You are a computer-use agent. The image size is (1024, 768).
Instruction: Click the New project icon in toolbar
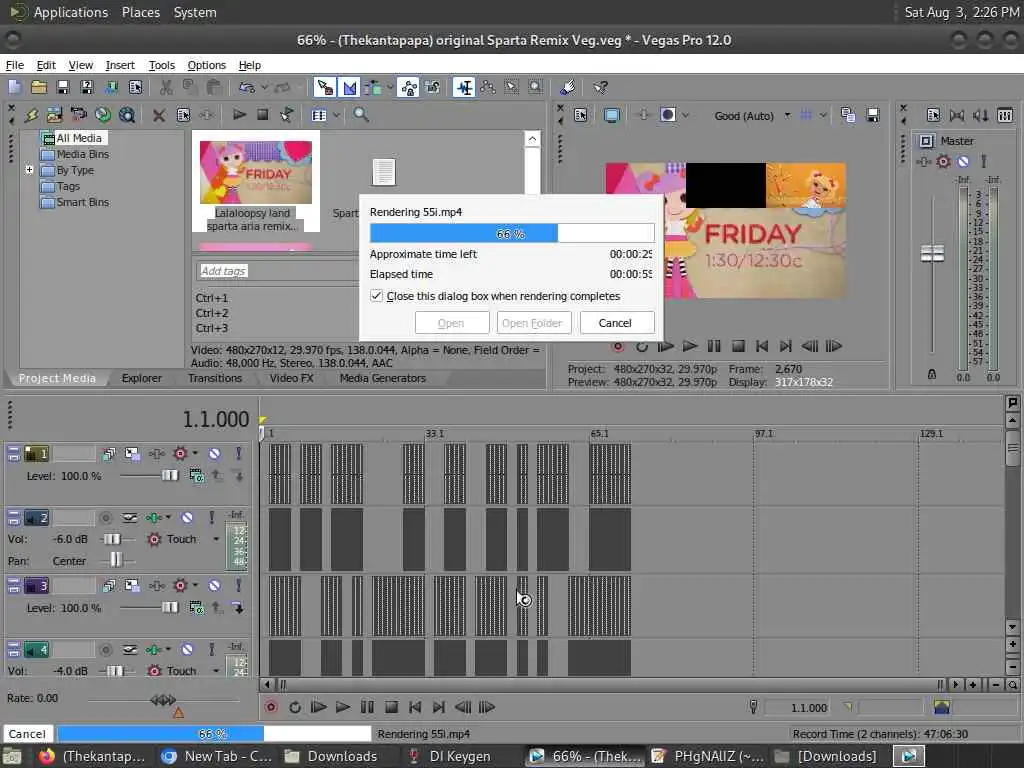tap(14, 87)
